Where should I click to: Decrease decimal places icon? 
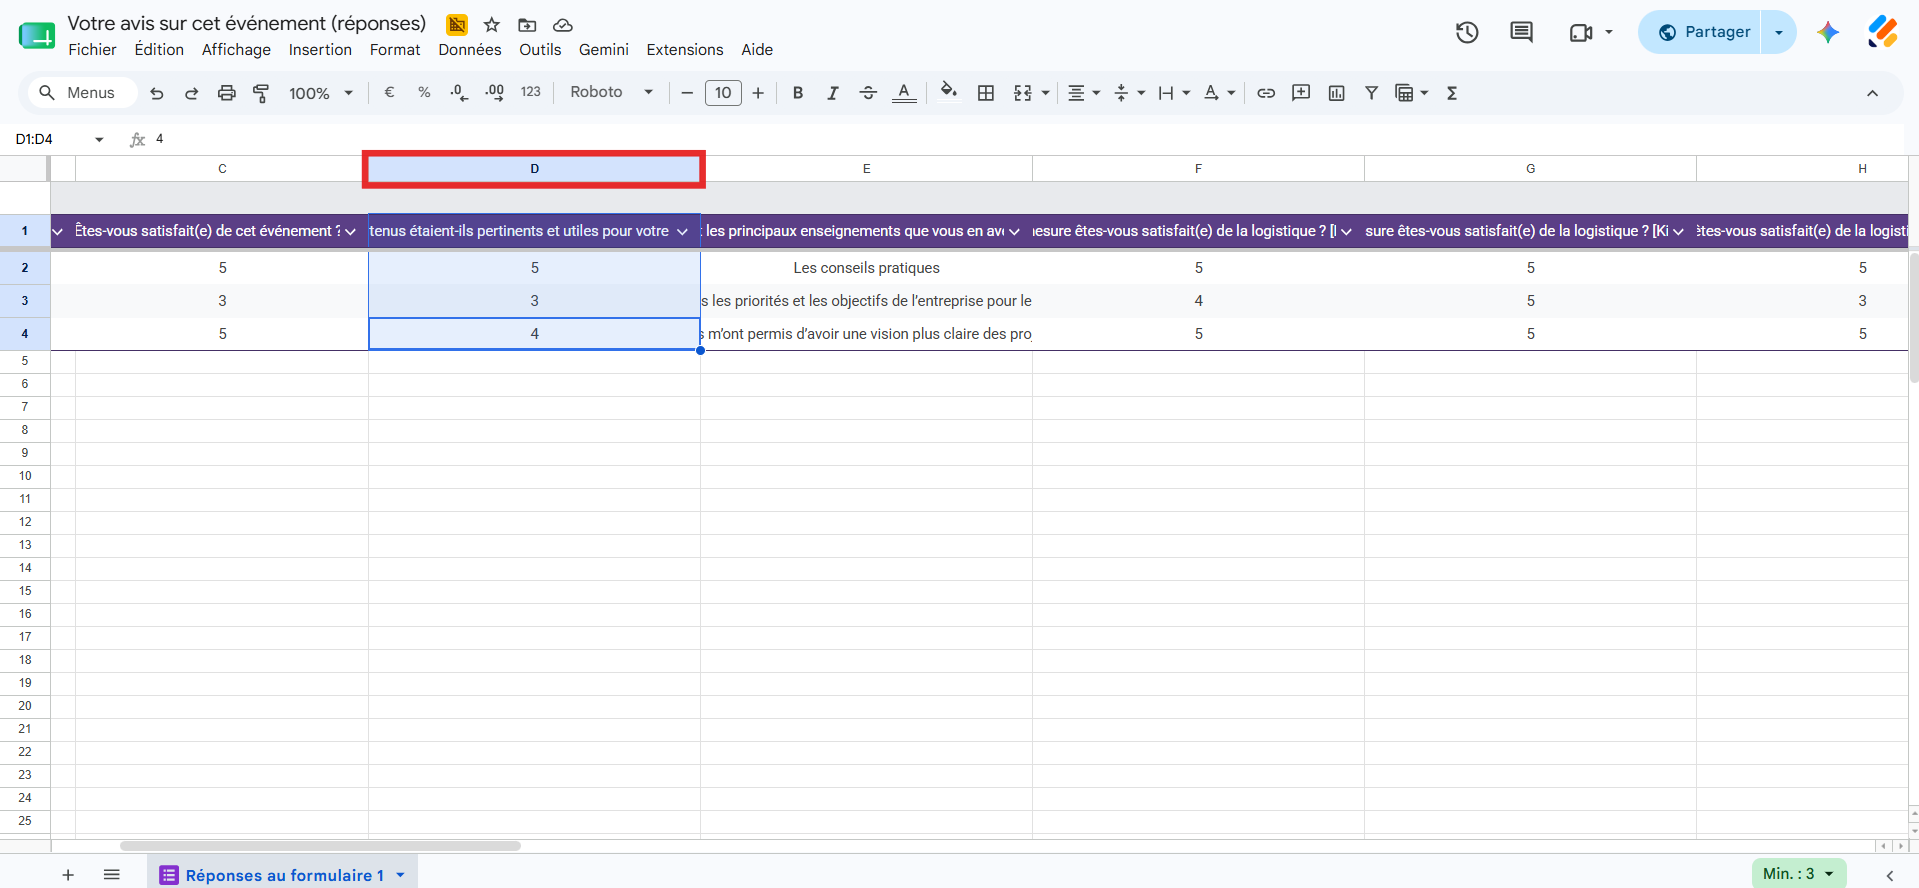tap(459, 92)
